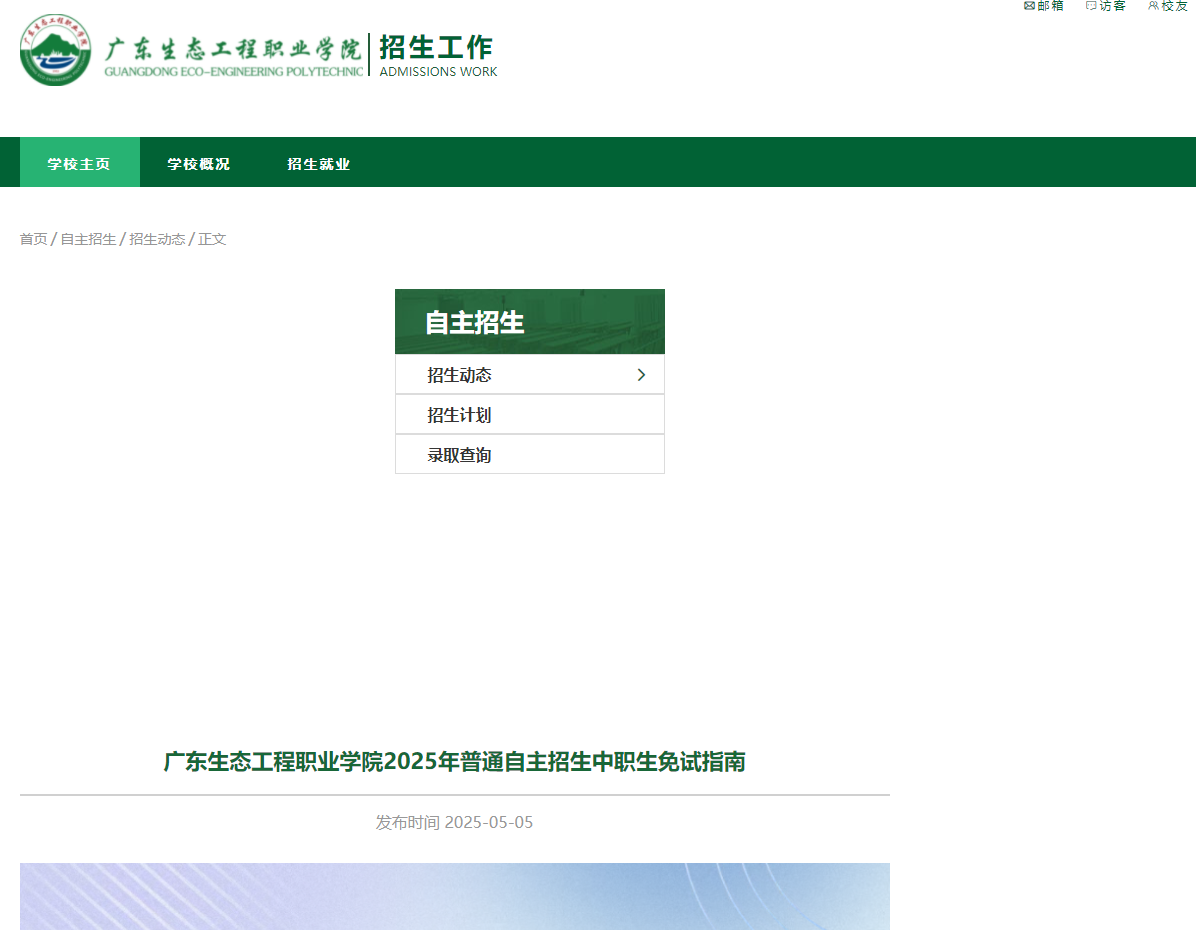Open the 2025年普通自主招生中职生免试指南 article title

tap(456, 762)
